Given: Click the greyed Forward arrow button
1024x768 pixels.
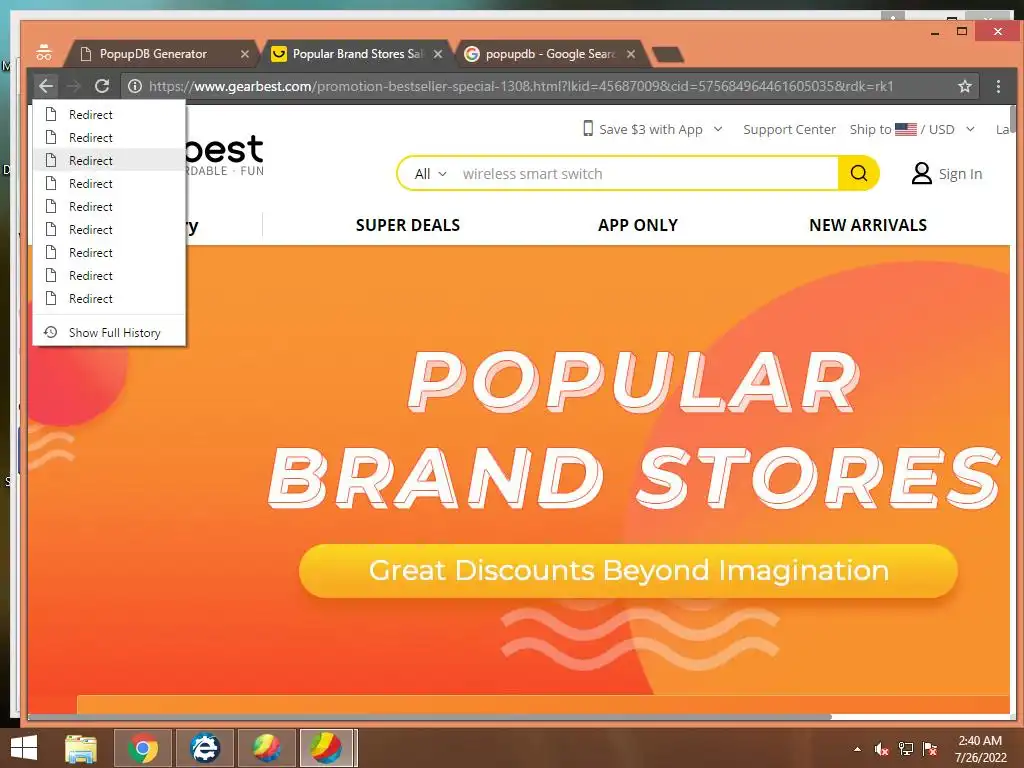Looking at the screenshot, I should pos(74,86).
